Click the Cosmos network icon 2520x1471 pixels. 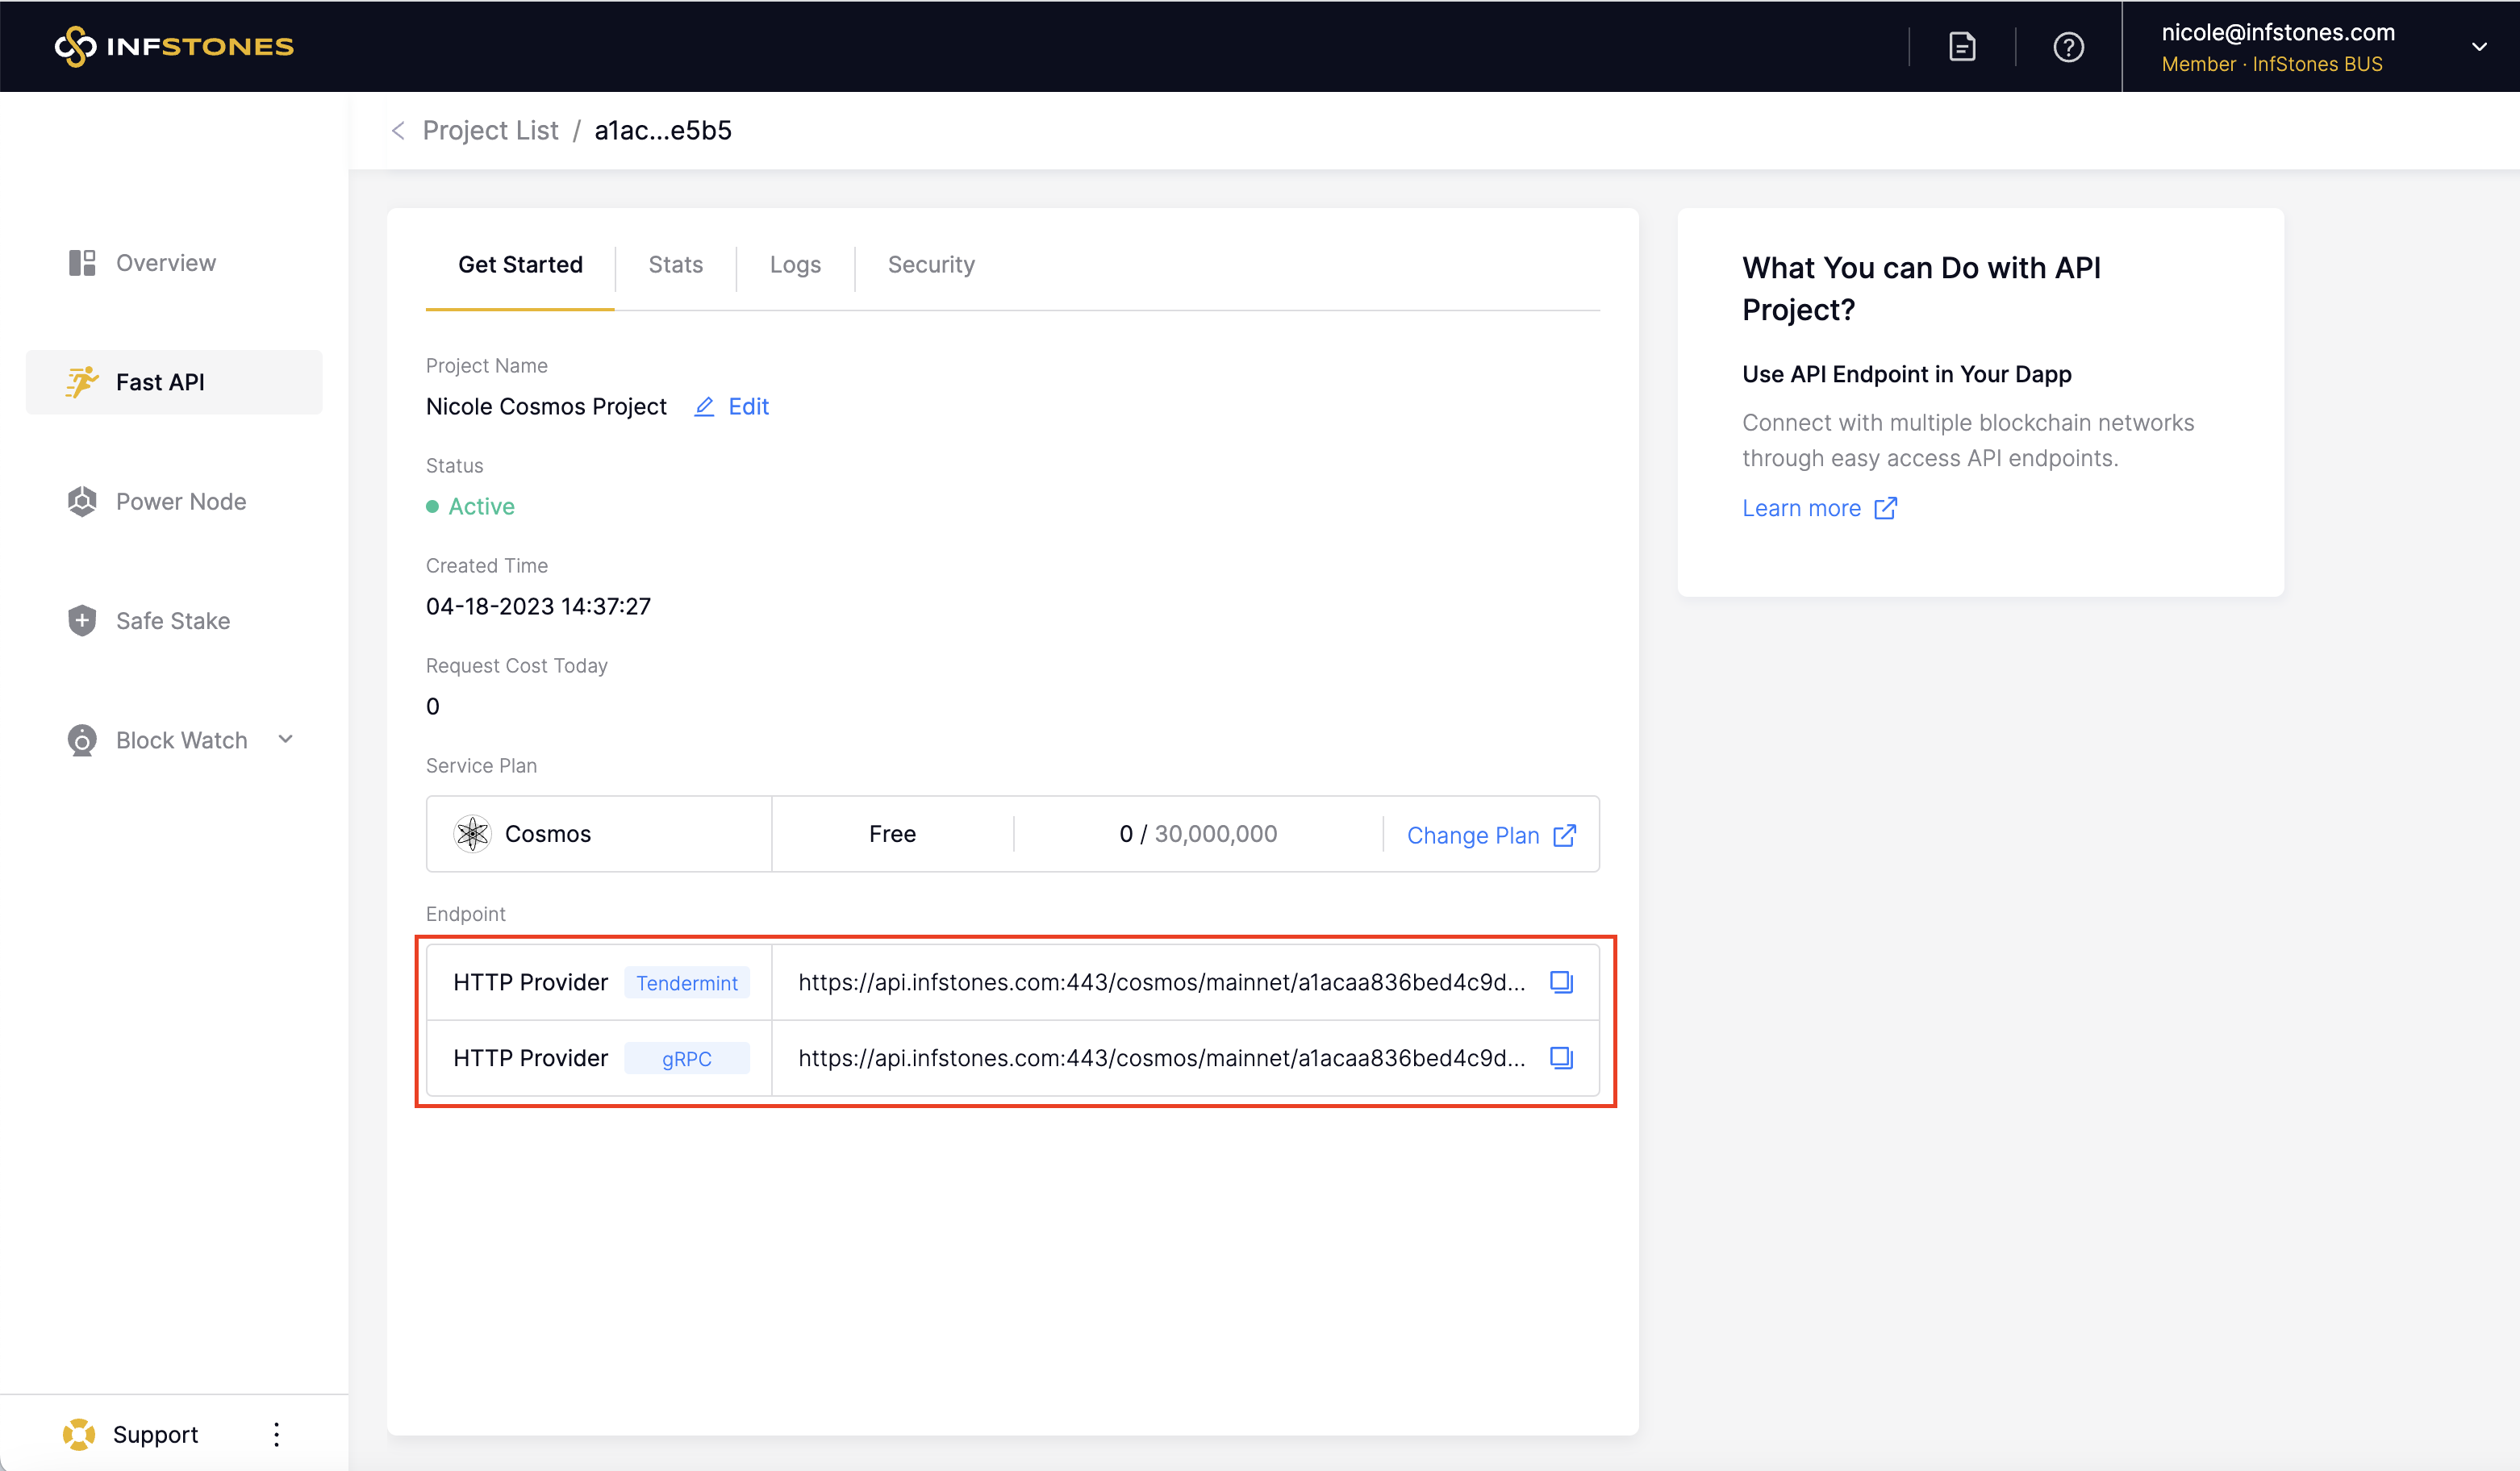tap(472, 833)
